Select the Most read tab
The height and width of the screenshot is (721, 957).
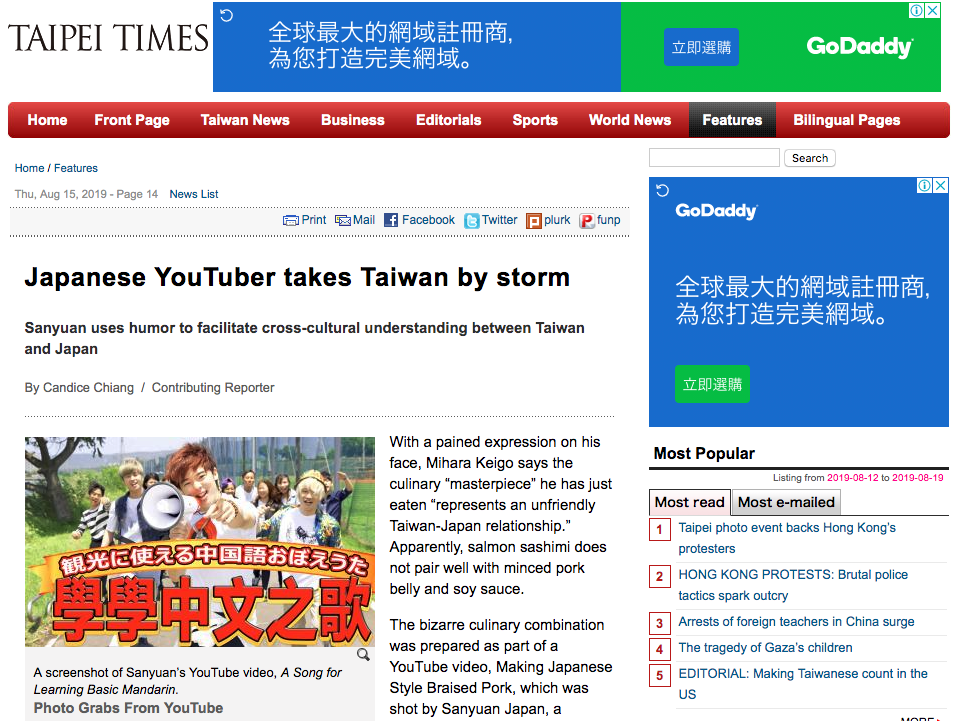(689, 502)
